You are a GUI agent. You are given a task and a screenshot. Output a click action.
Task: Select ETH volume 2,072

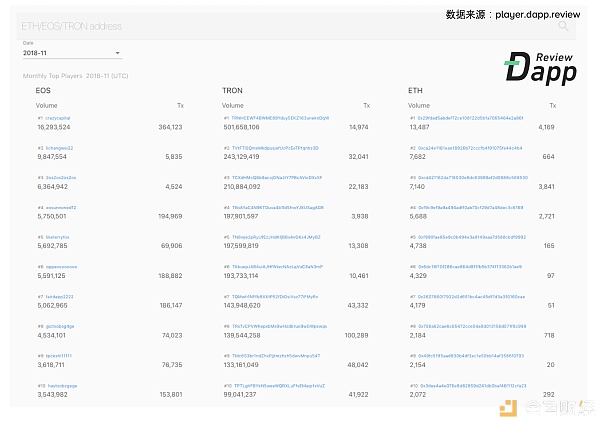pos(417,394)
